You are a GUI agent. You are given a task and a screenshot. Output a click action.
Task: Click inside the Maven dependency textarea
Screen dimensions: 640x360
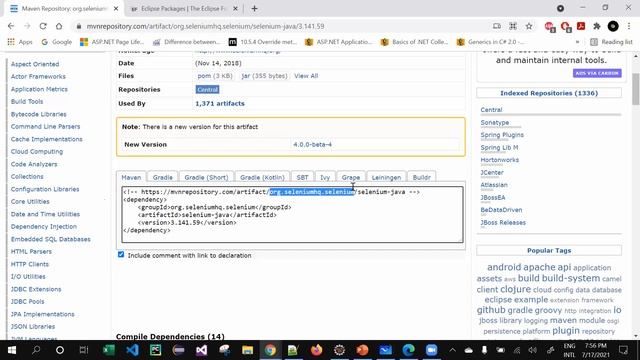[292, 215]
